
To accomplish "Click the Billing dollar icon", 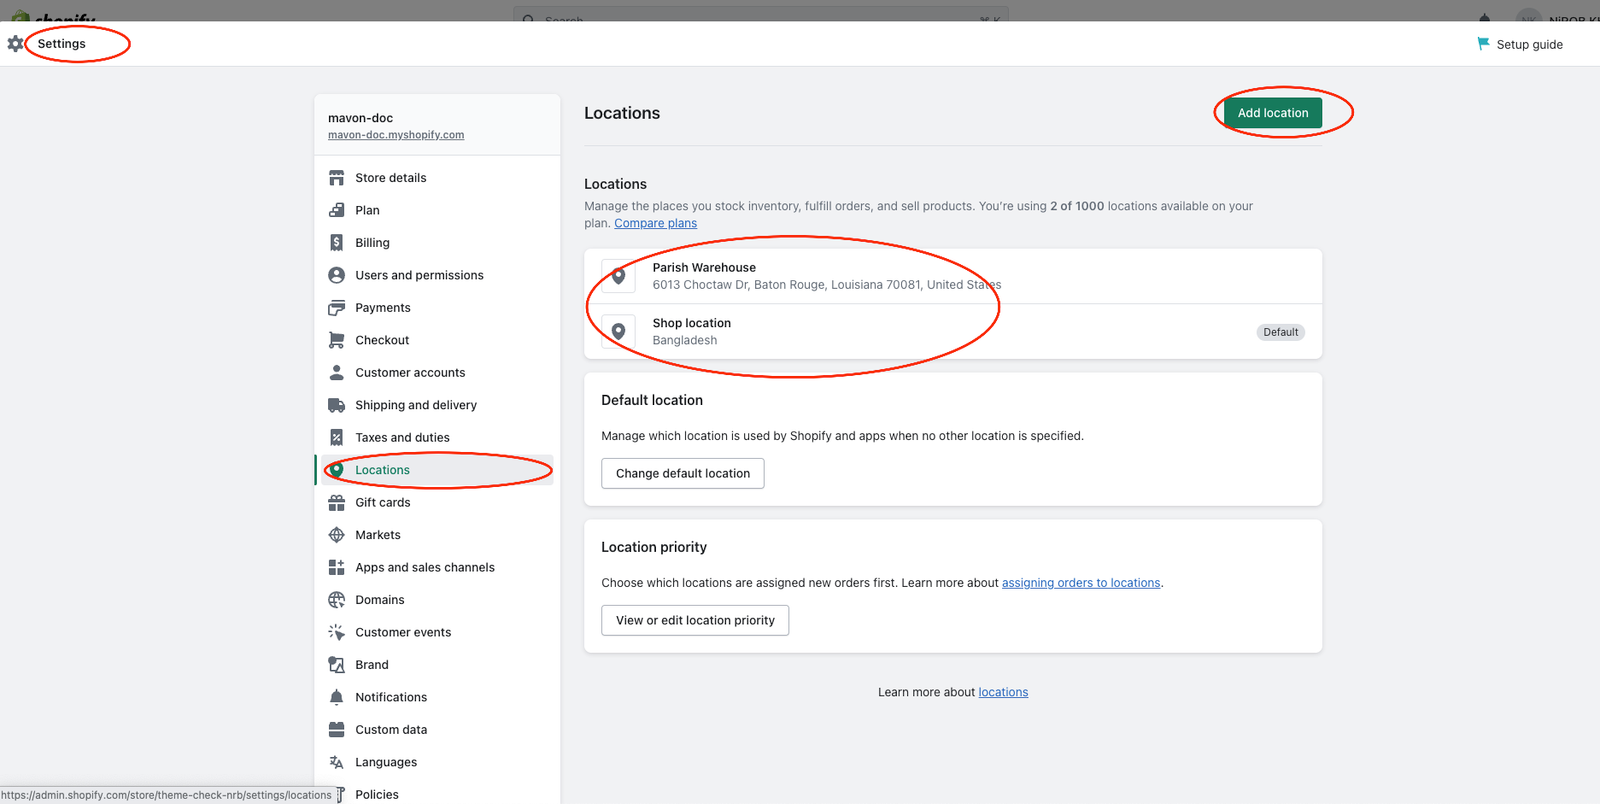I will pos(337,243).
